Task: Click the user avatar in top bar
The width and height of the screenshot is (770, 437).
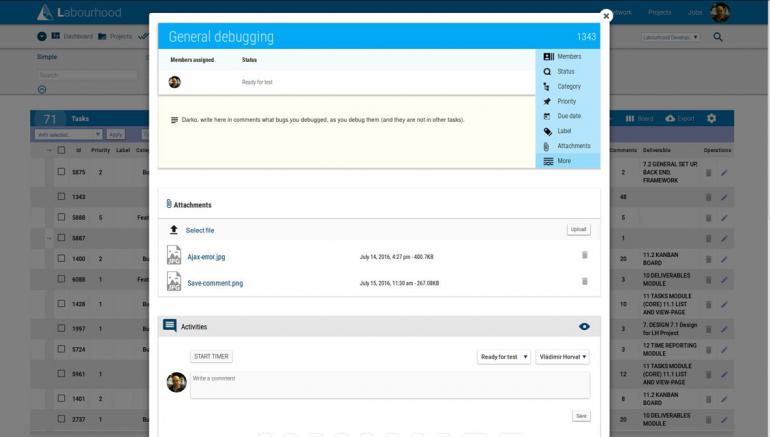Action: click(x=720, y=12)
